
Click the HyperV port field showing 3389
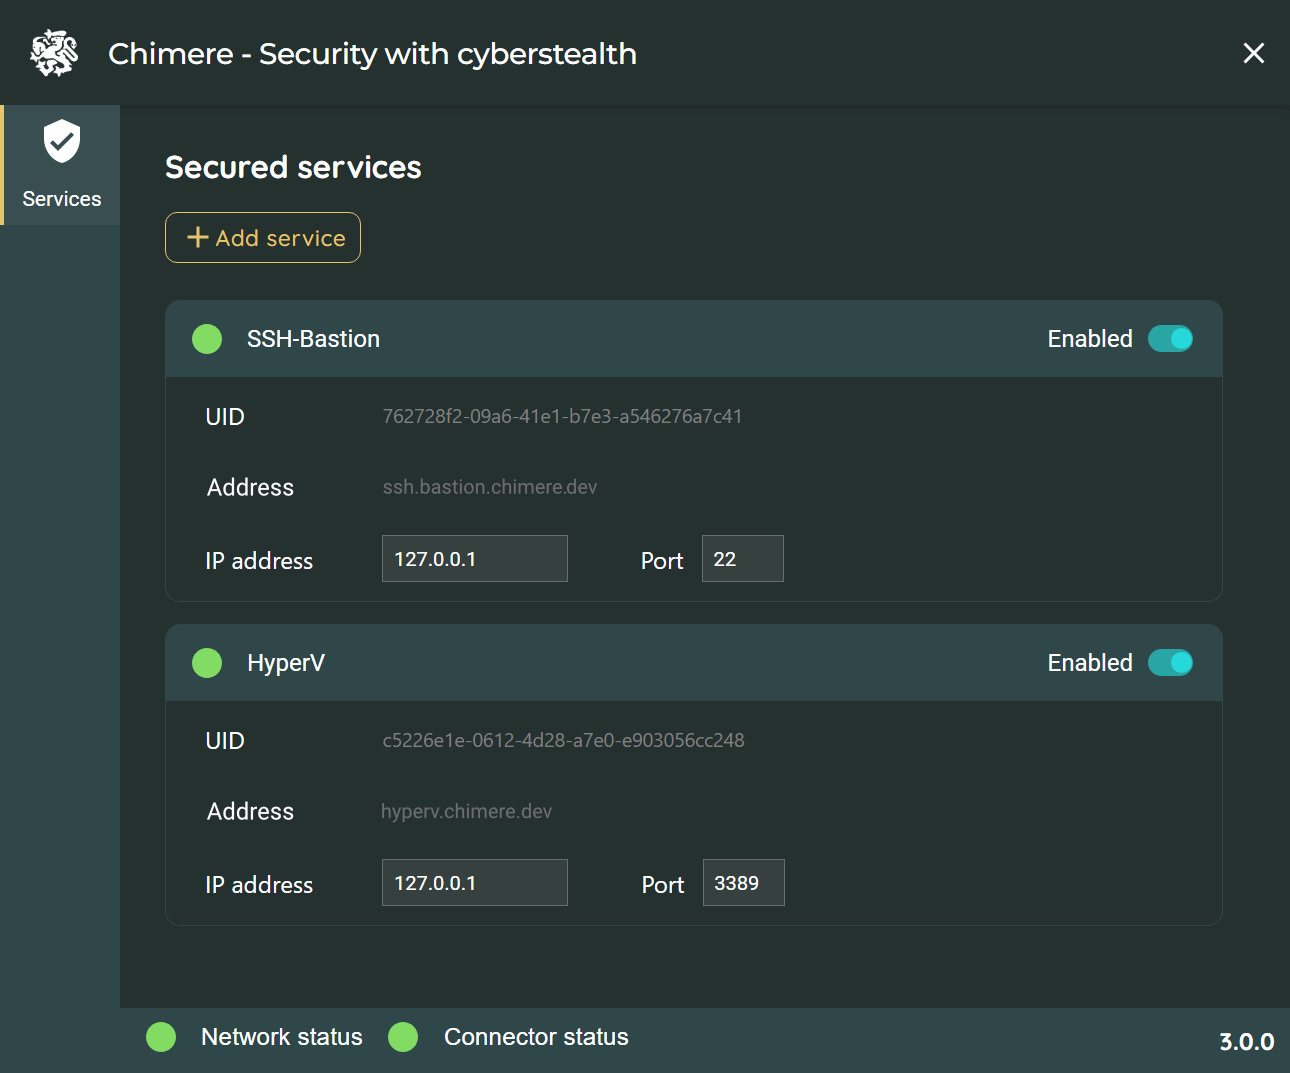click(744, 882)
